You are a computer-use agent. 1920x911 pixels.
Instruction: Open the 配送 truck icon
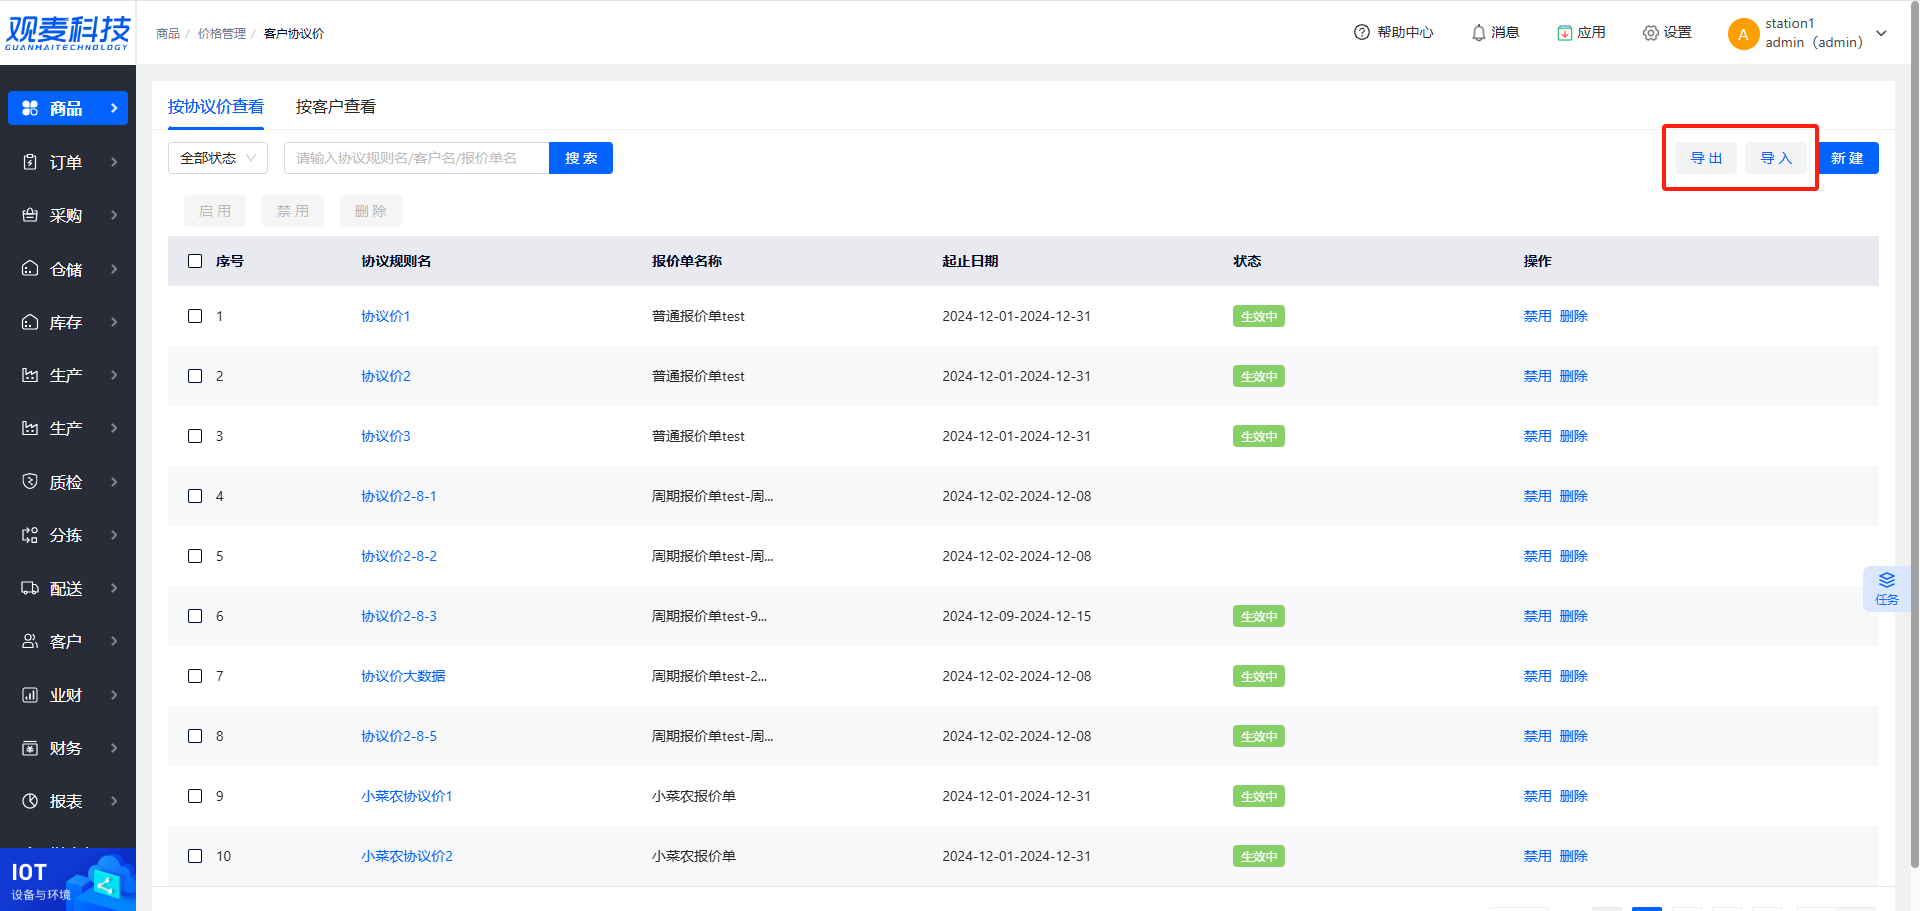(x=30, y=588)
